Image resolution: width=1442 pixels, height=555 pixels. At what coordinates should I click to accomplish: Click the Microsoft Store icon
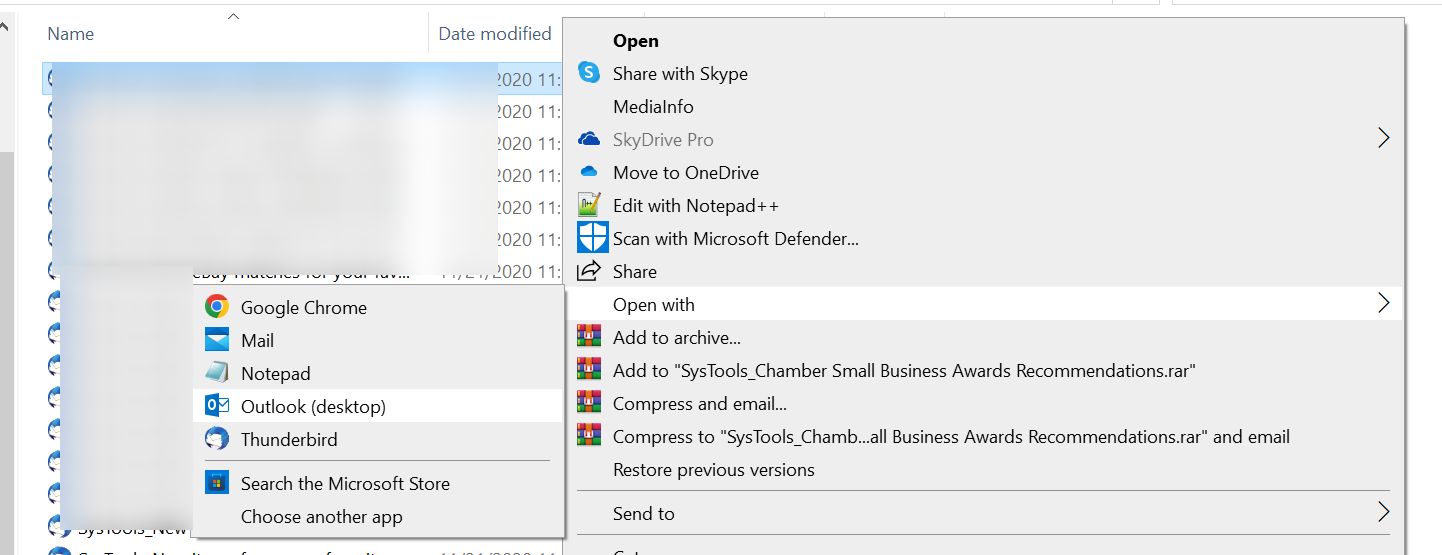pyautogui.click(x=216, y=483)
